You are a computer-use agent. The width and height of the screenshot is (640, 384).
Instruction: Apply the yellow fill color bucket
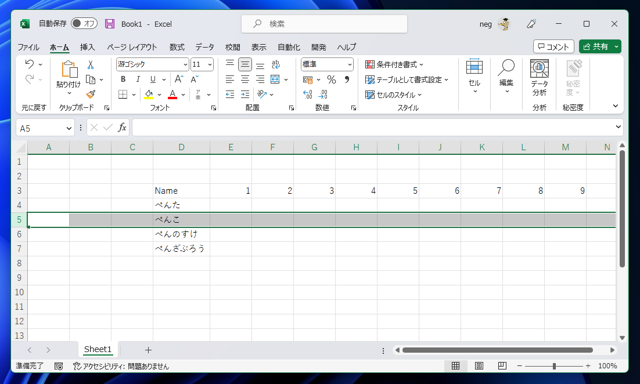pyautogui.click(x=149, y=95)
